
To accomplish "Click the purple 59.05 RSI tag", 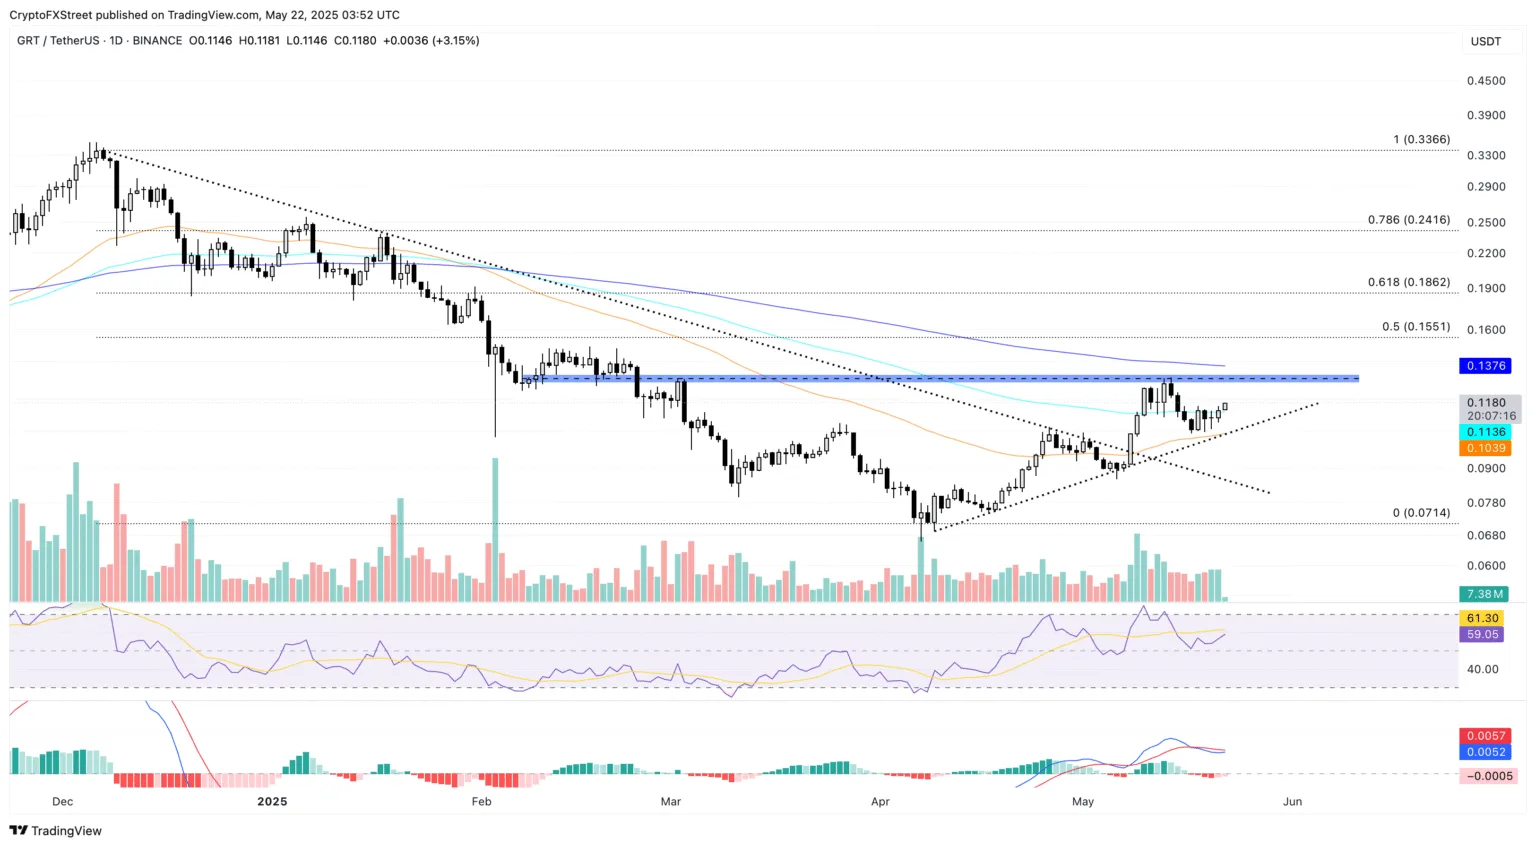I will (1482, 634).
